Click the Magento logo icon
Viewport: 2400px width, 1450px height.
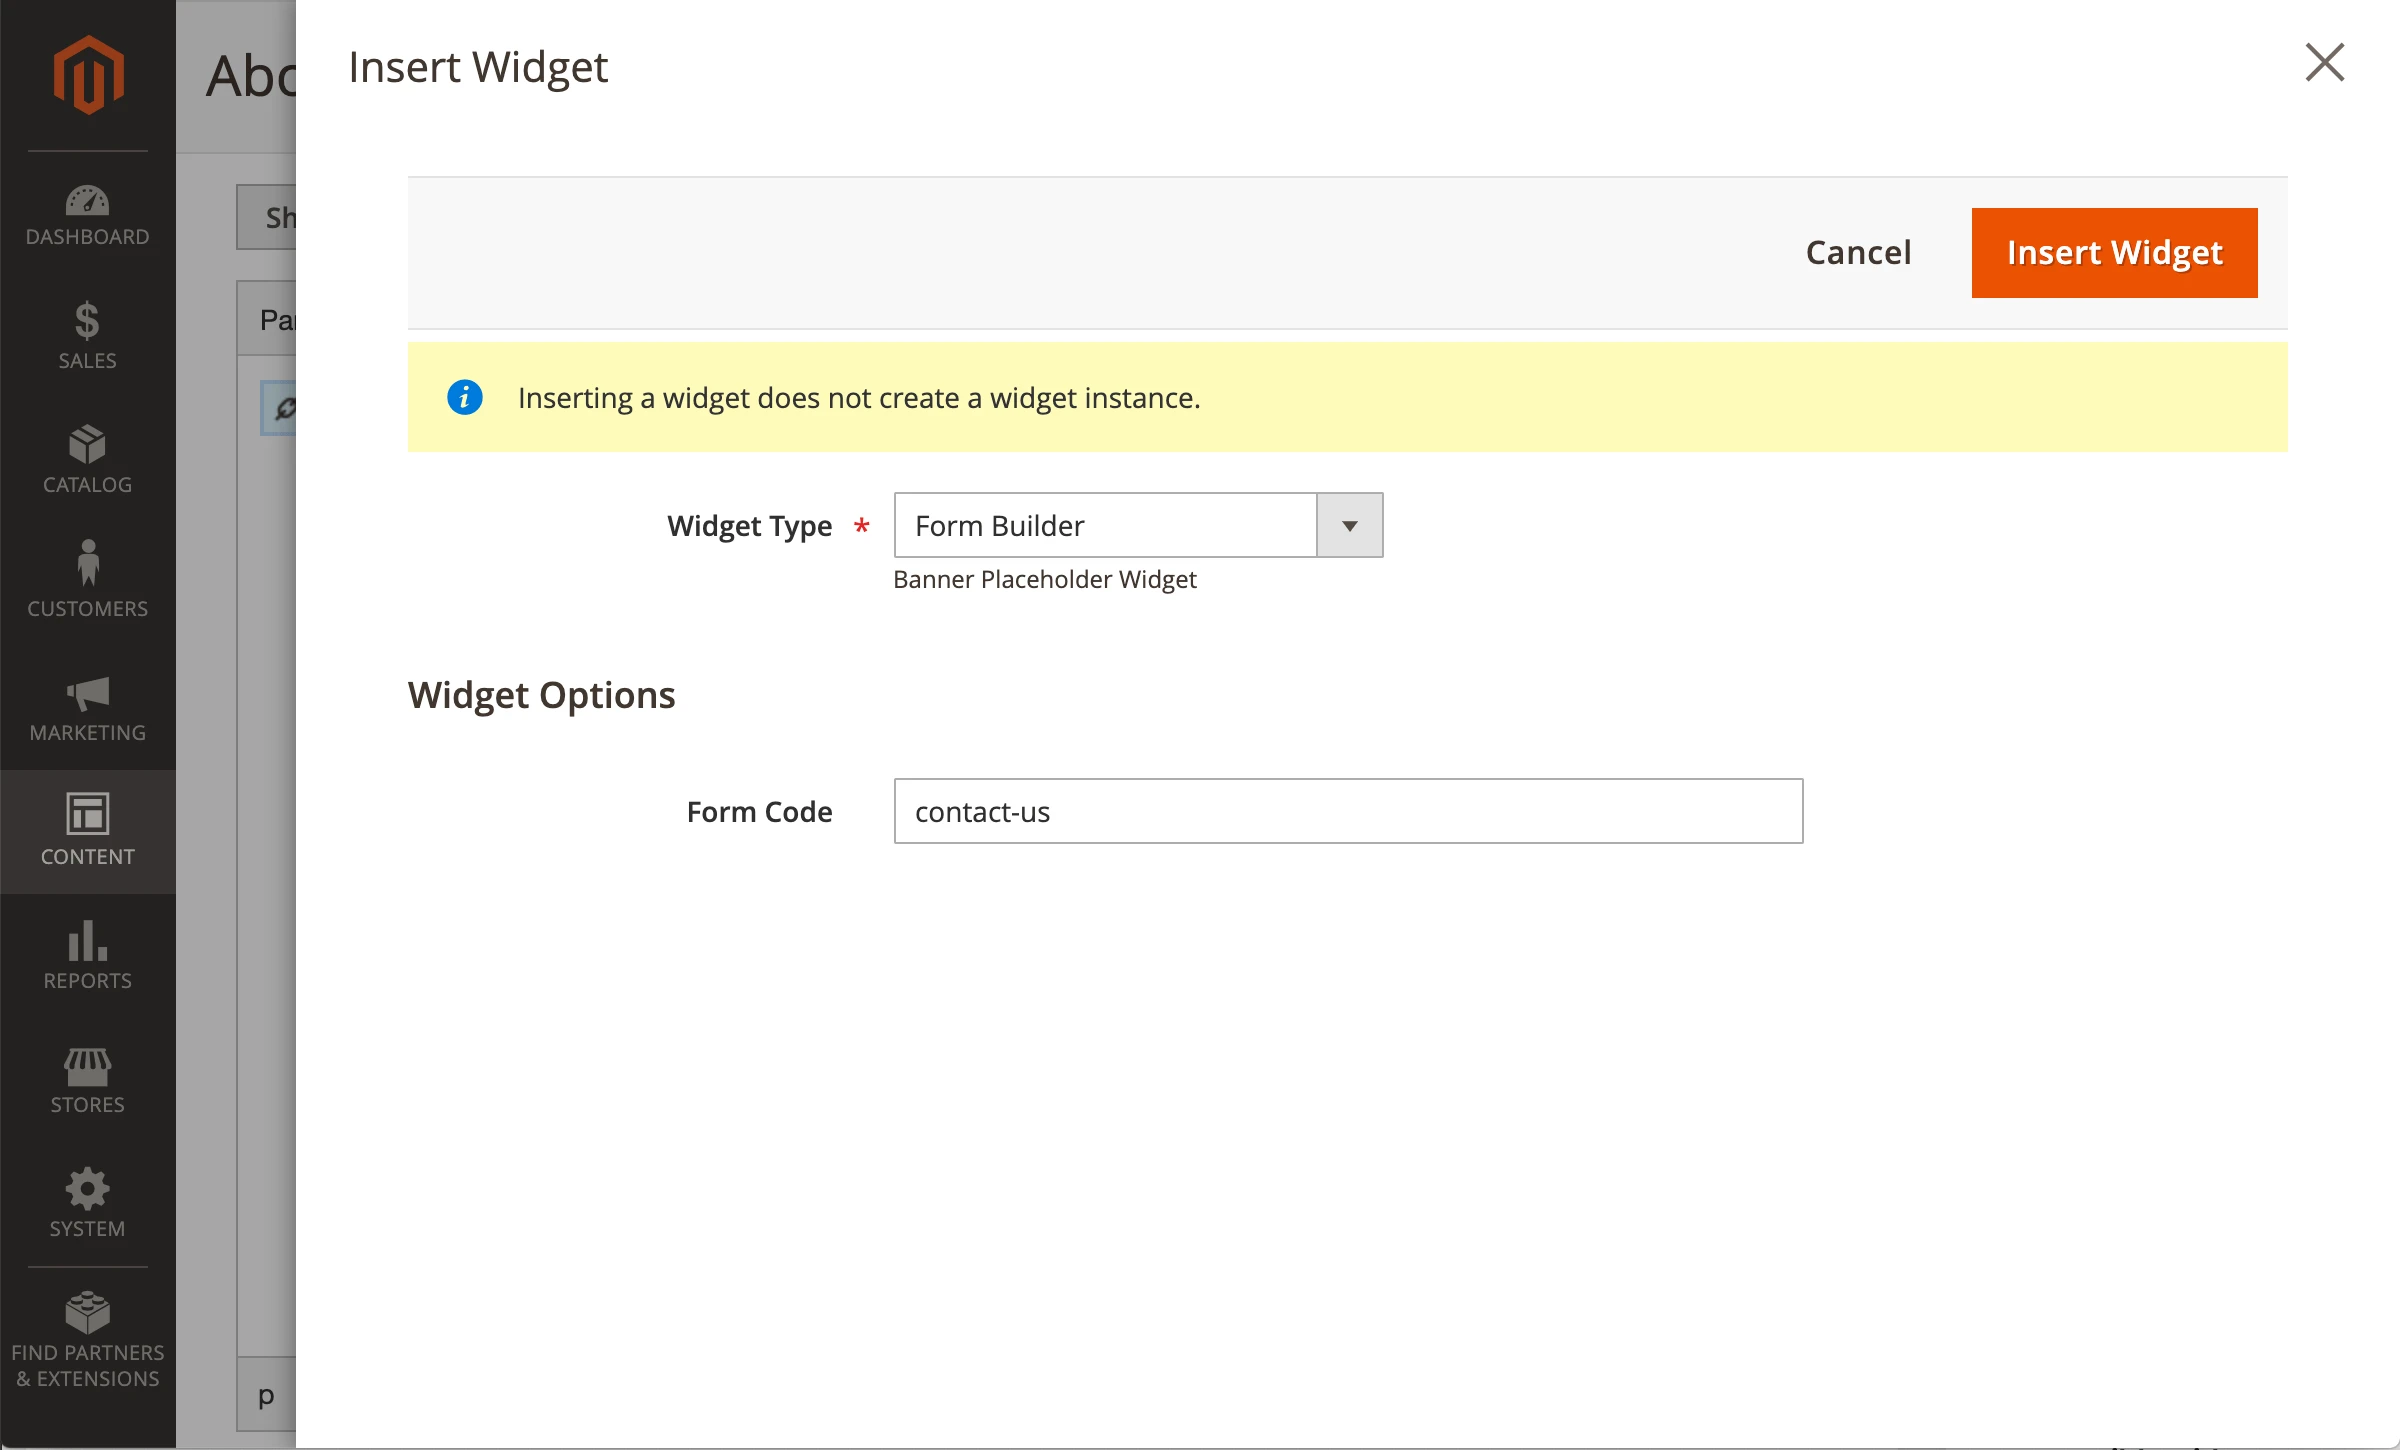(x=88, y=75)
